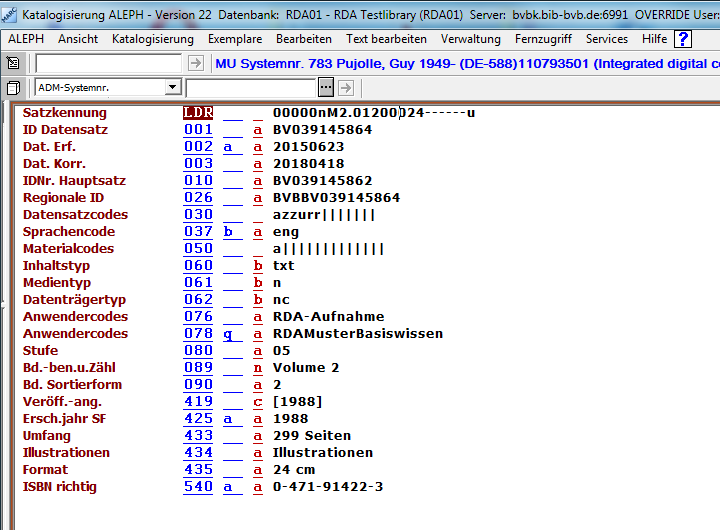720x530 pixels.
Task: Click the small icon left of ADM-Systemnr. dropdown
Action: [x=13, y=88]
